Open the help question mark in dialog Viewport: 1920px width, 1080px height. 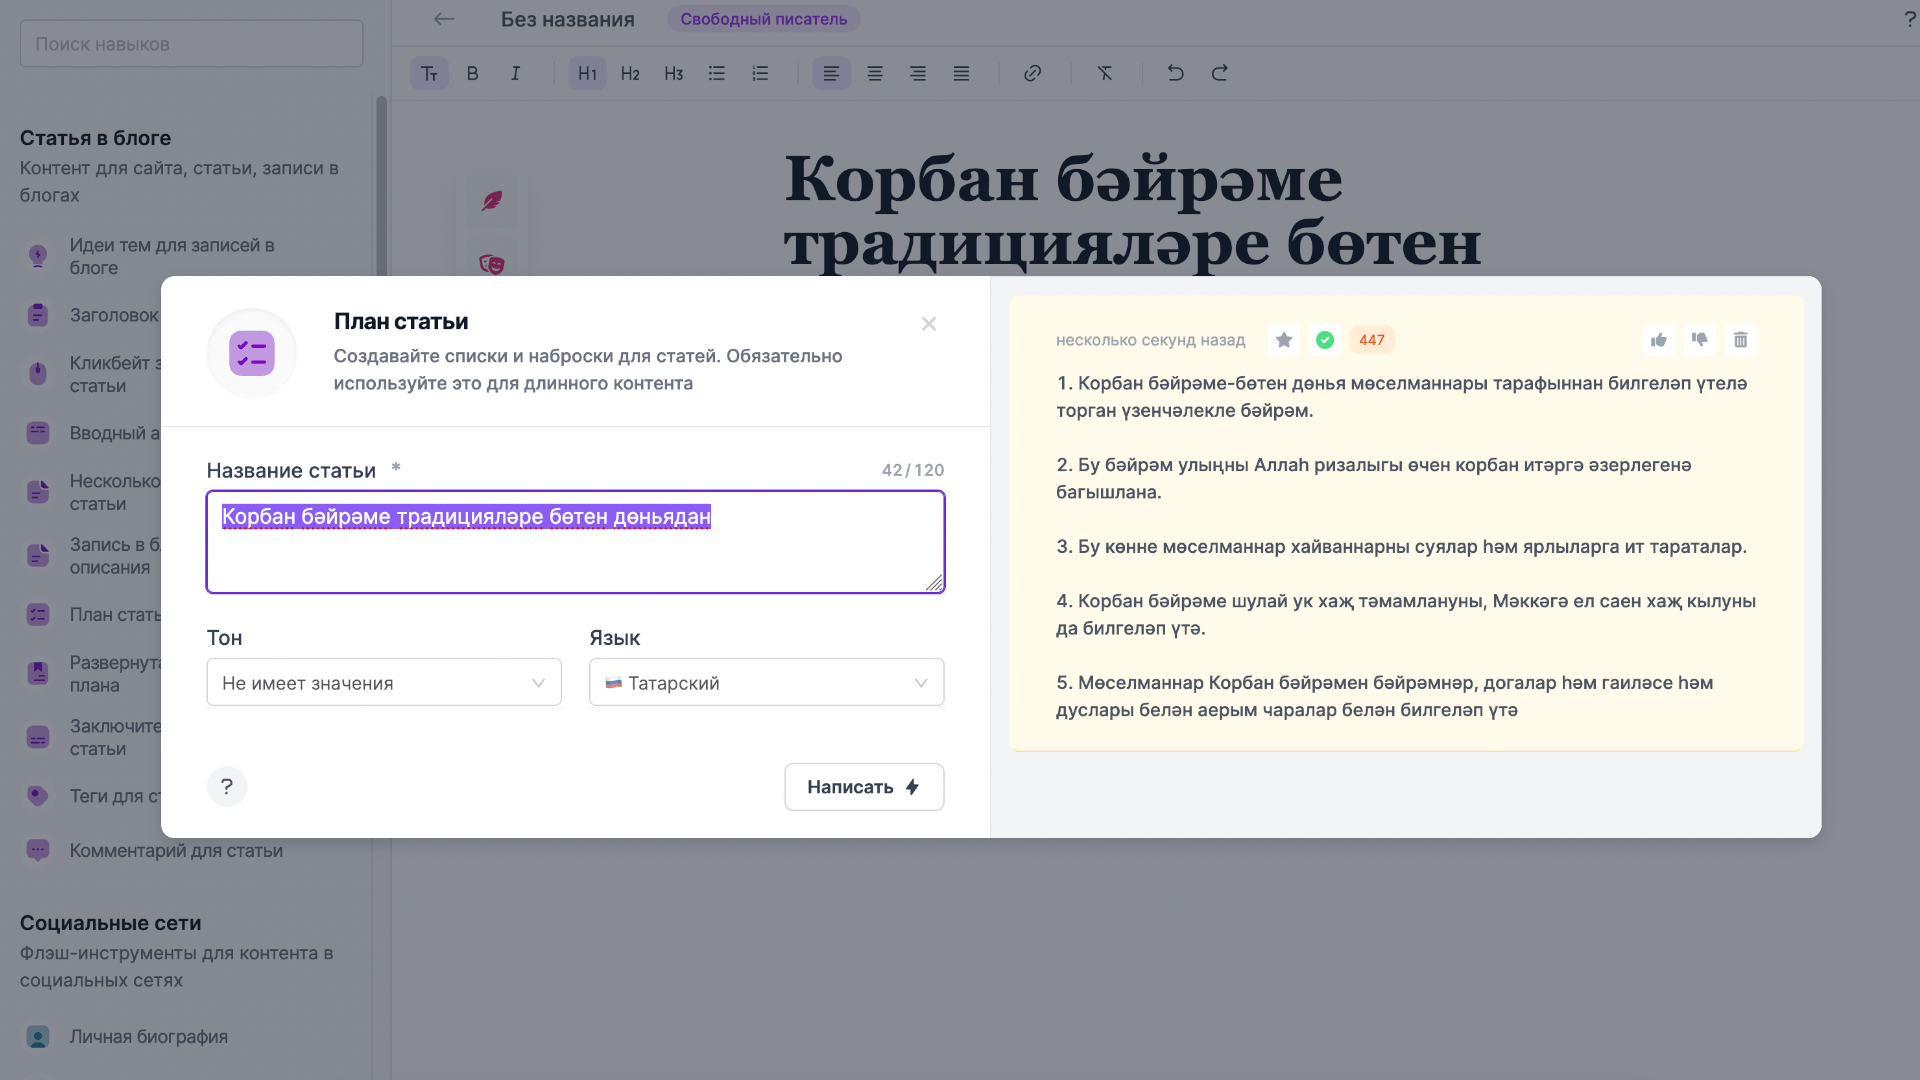click(x=227, y=787)
